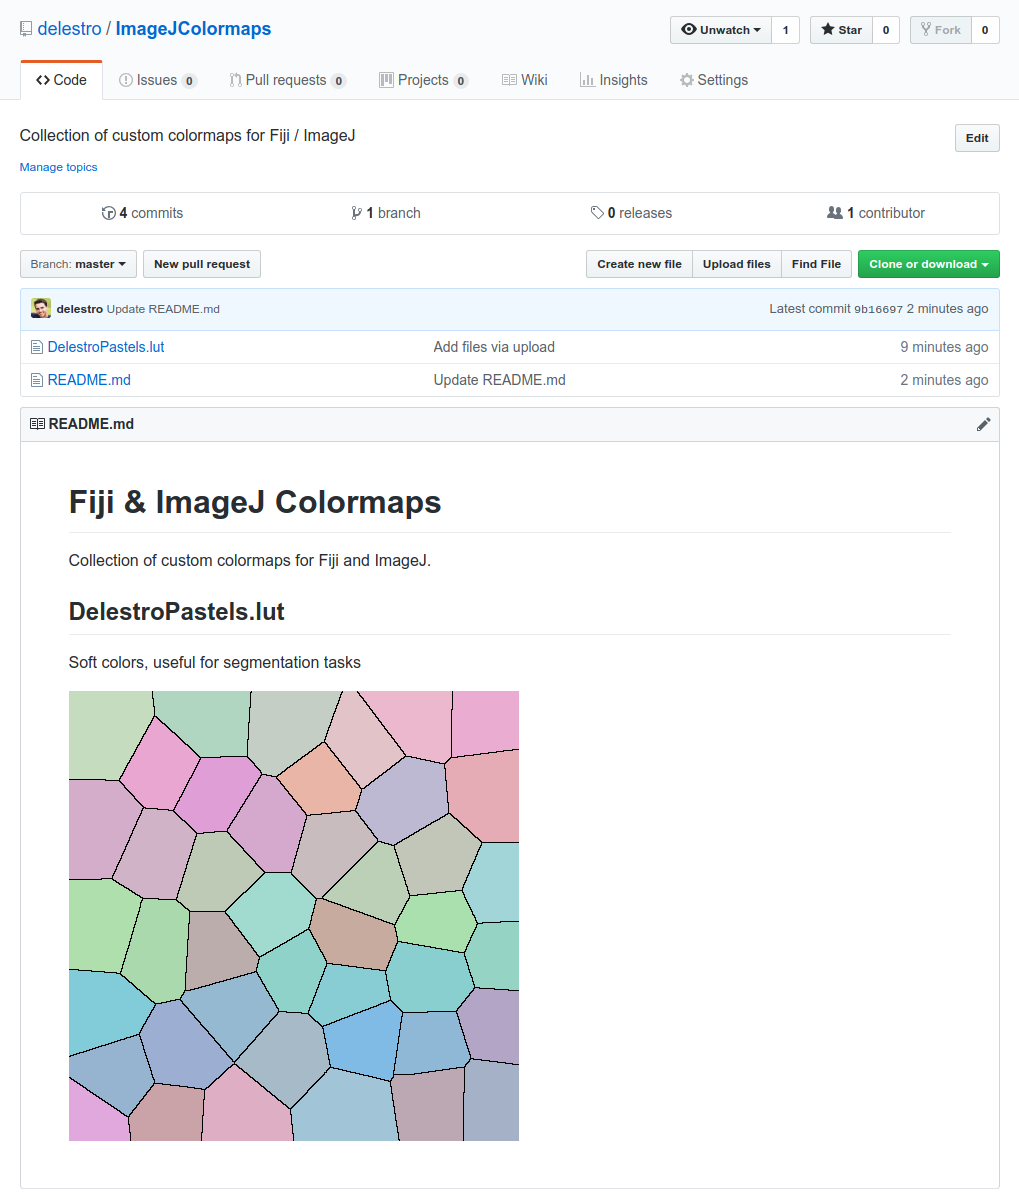Screen dimensions: 1019x1201
Task: Click Create new file button
Action: click(639, 264)
